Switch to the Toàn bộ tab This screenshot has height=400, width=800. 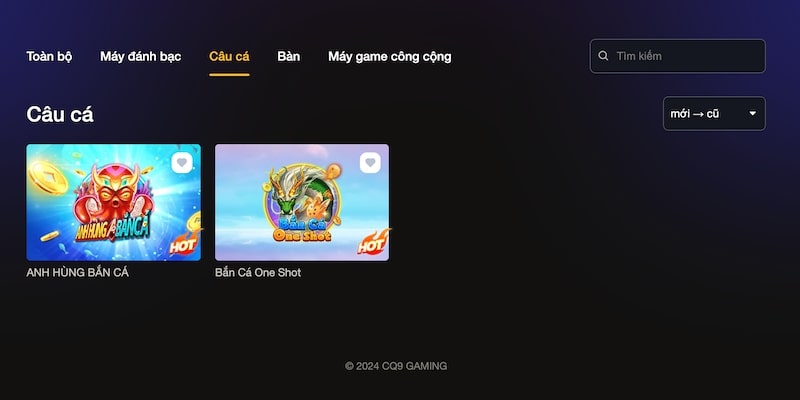pos(49,56)
